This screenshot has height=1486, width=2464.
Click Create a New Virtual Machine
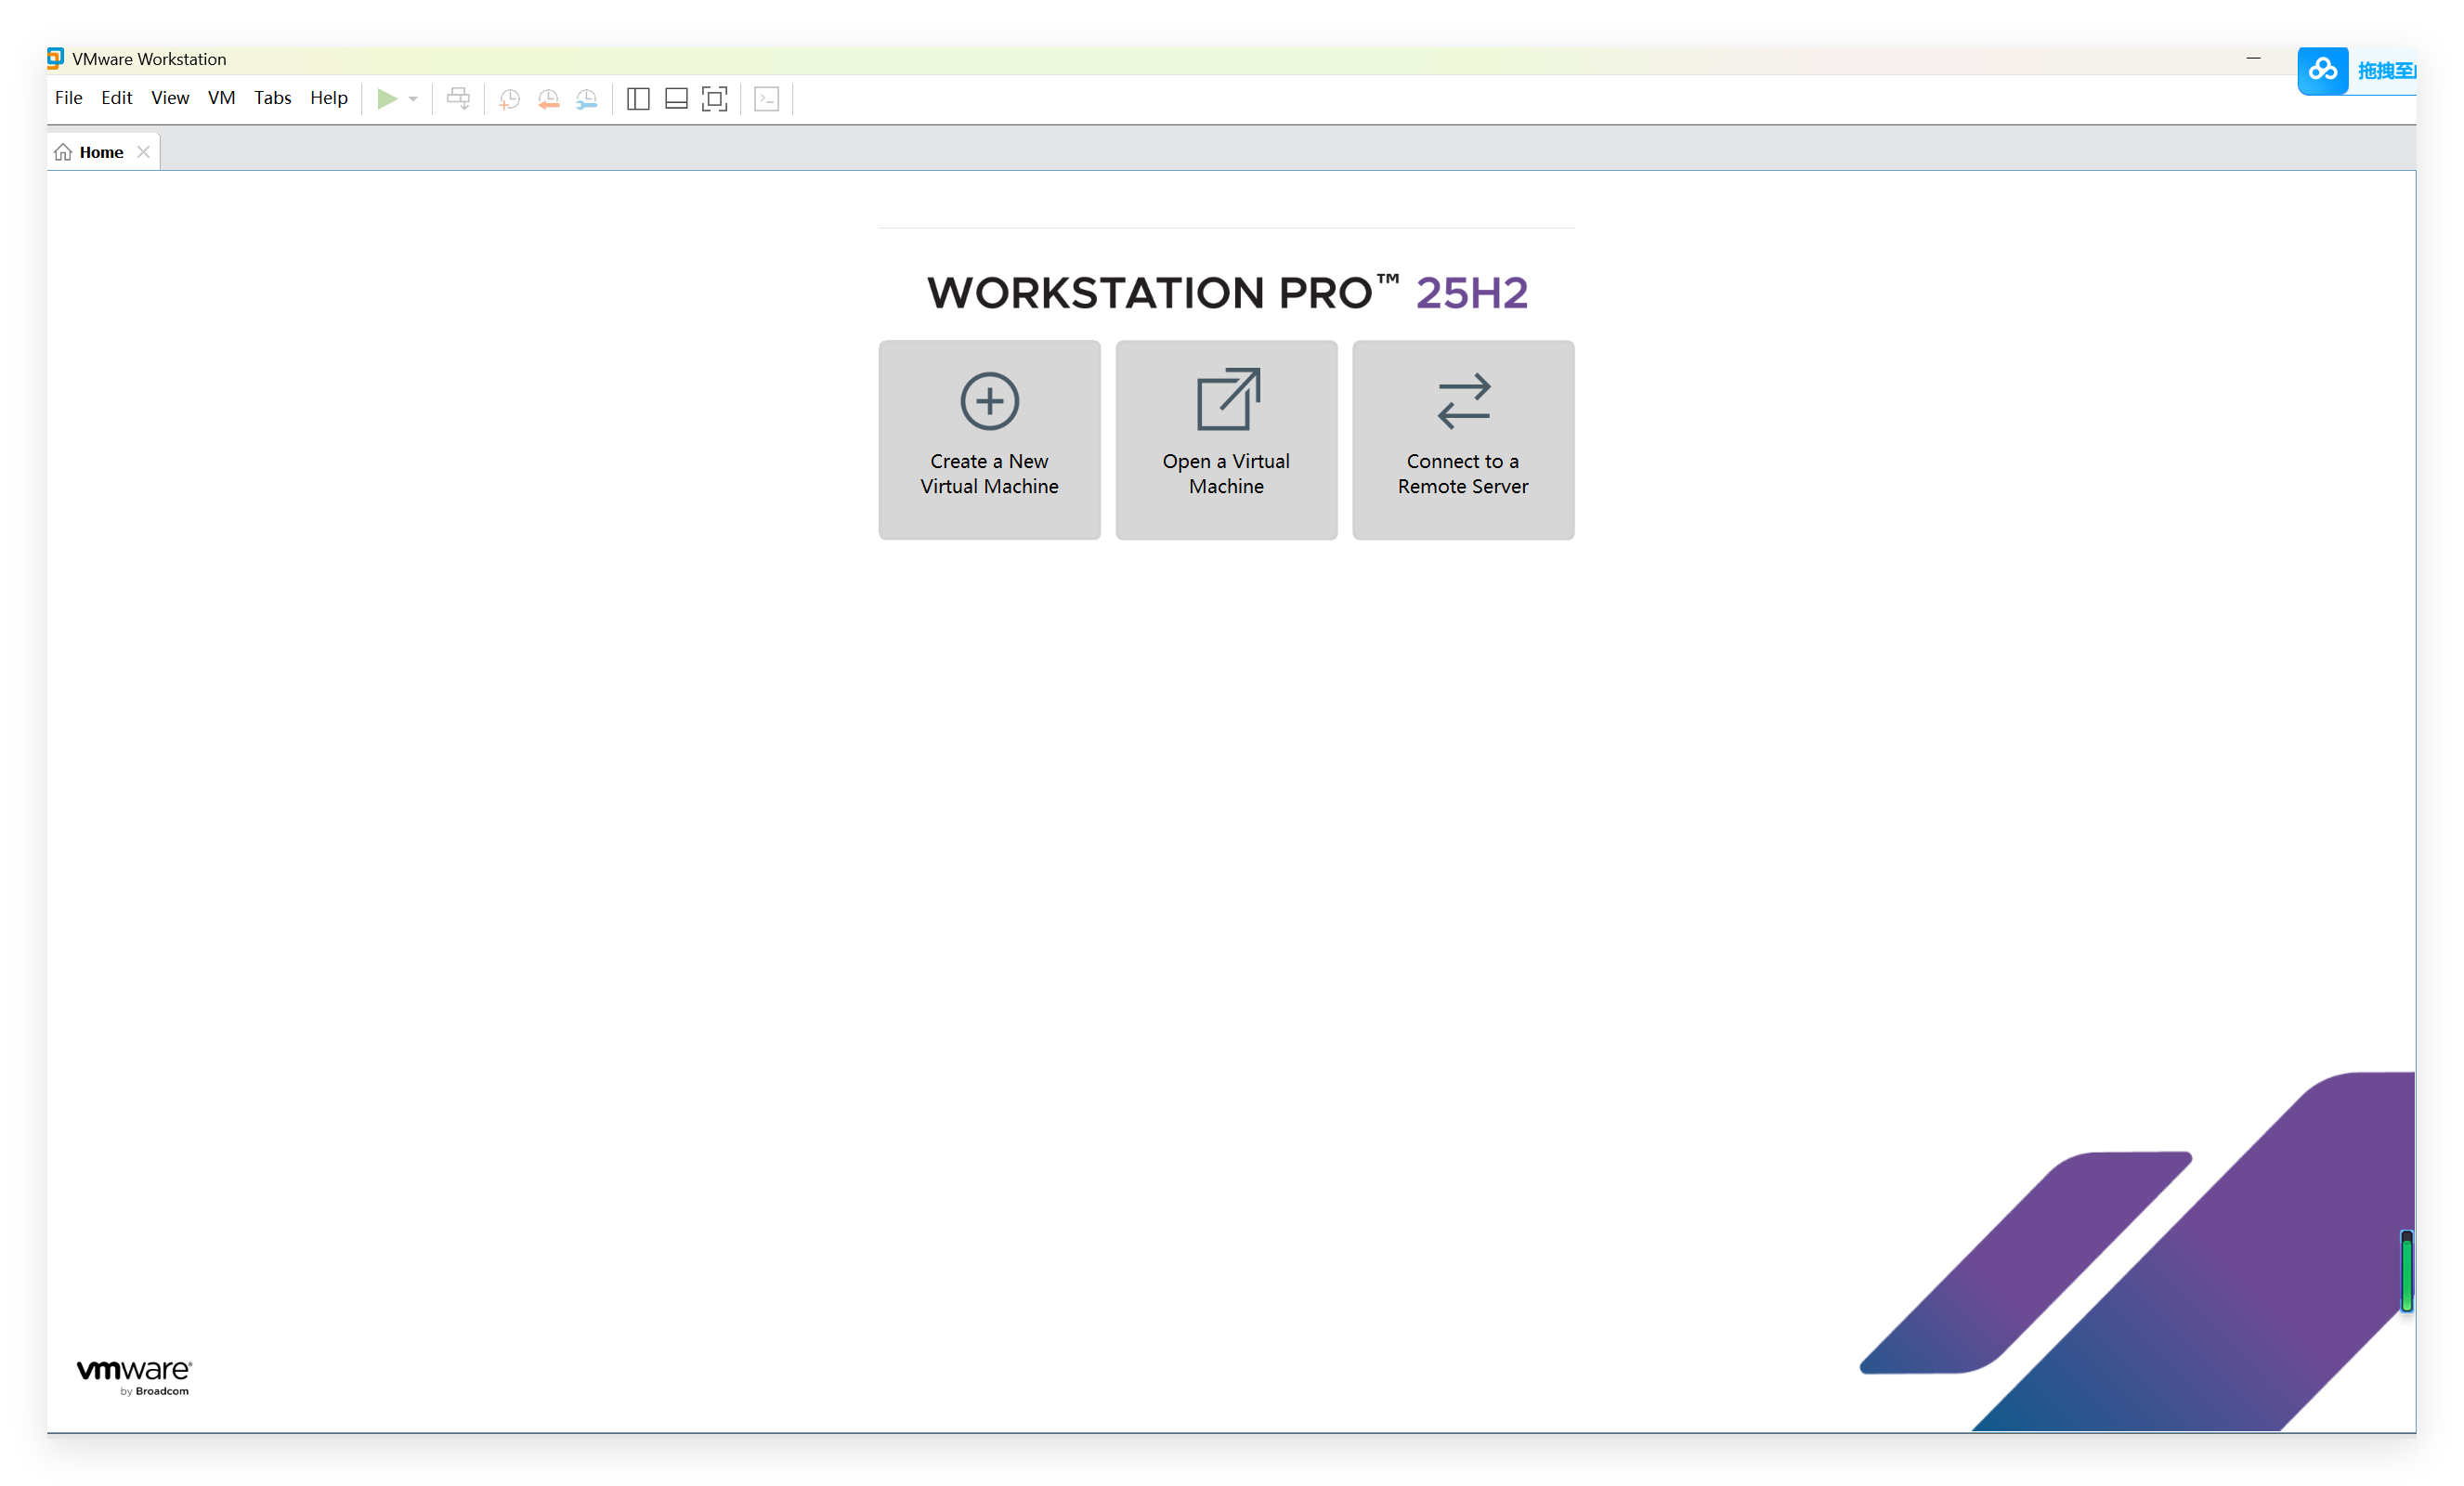tap(988, 439)
